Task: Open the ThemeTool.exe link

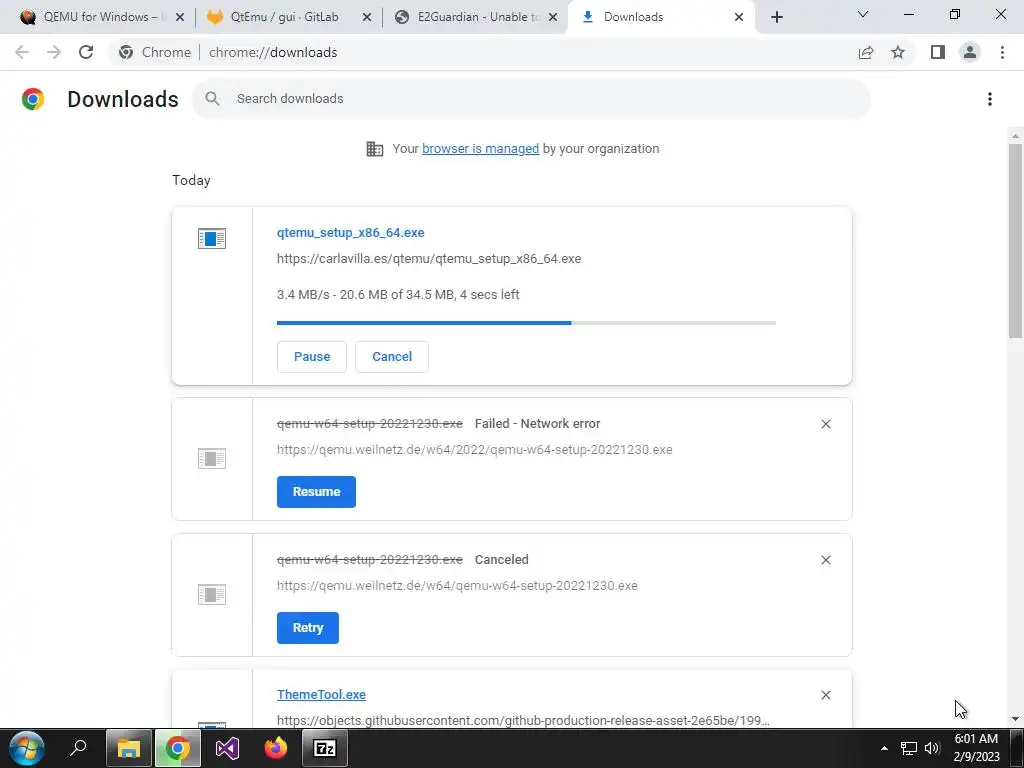Action: tap(321, 694)
